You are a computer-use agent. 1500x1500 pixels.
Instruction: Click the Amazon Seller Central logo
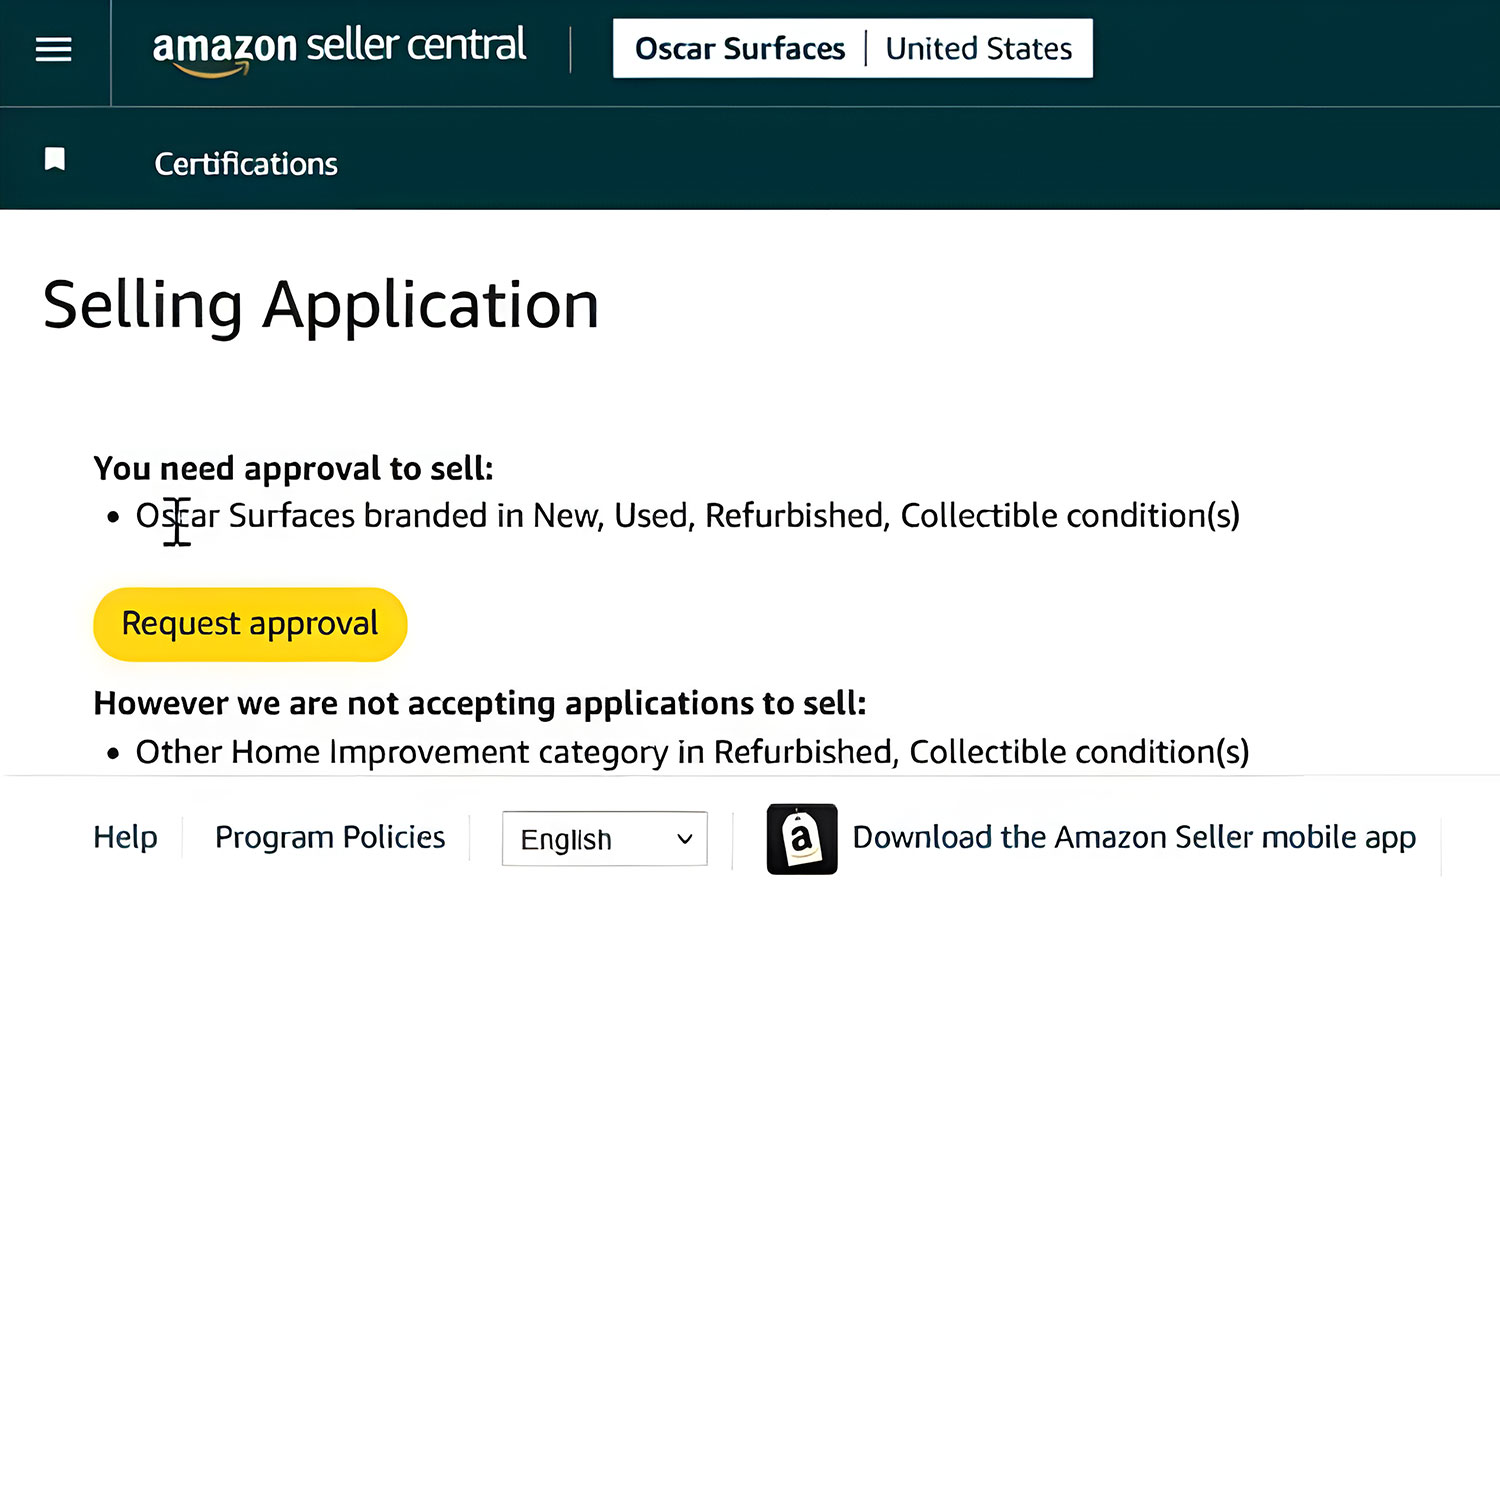(340, 46)
